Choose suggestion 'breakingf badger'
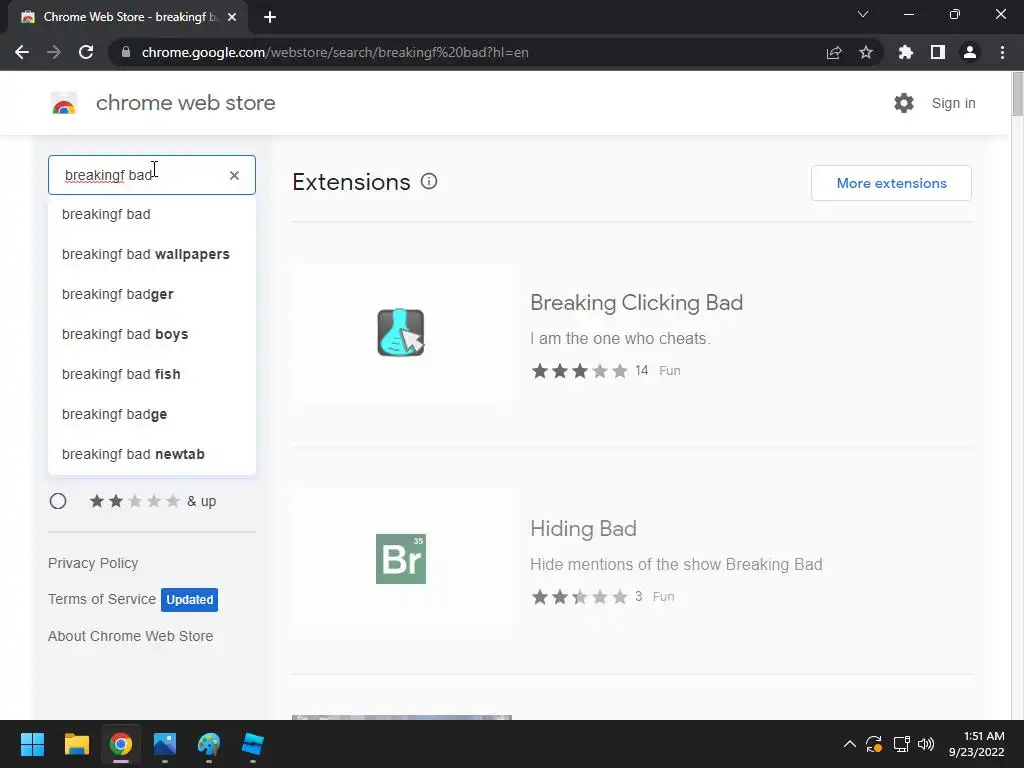The image size is (1024, 768). (x=152, y=294)
